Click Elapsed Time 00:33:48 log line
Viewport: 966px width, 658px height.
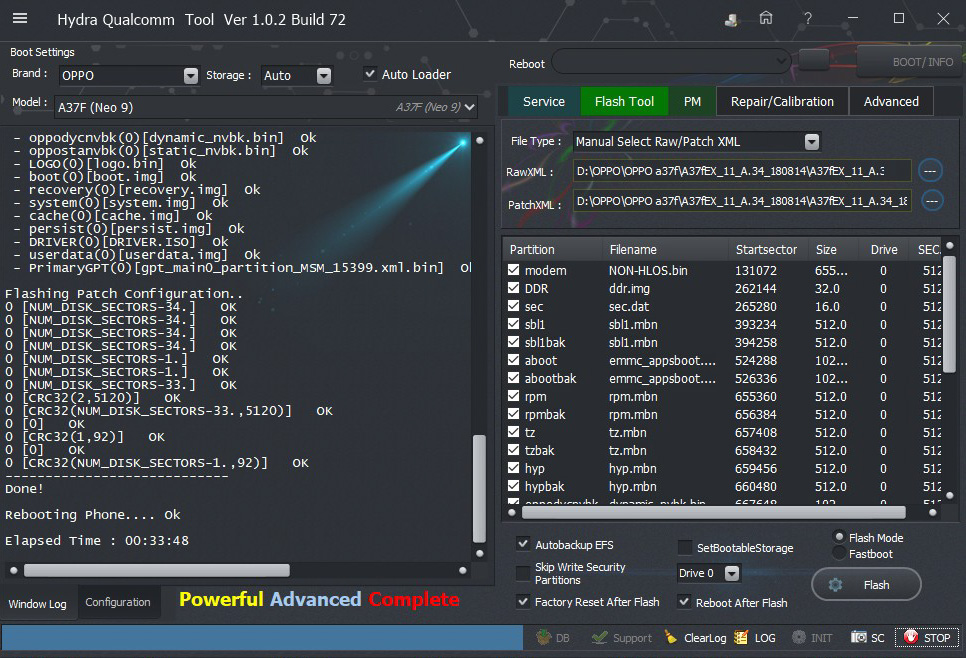[x=97, y=540]
